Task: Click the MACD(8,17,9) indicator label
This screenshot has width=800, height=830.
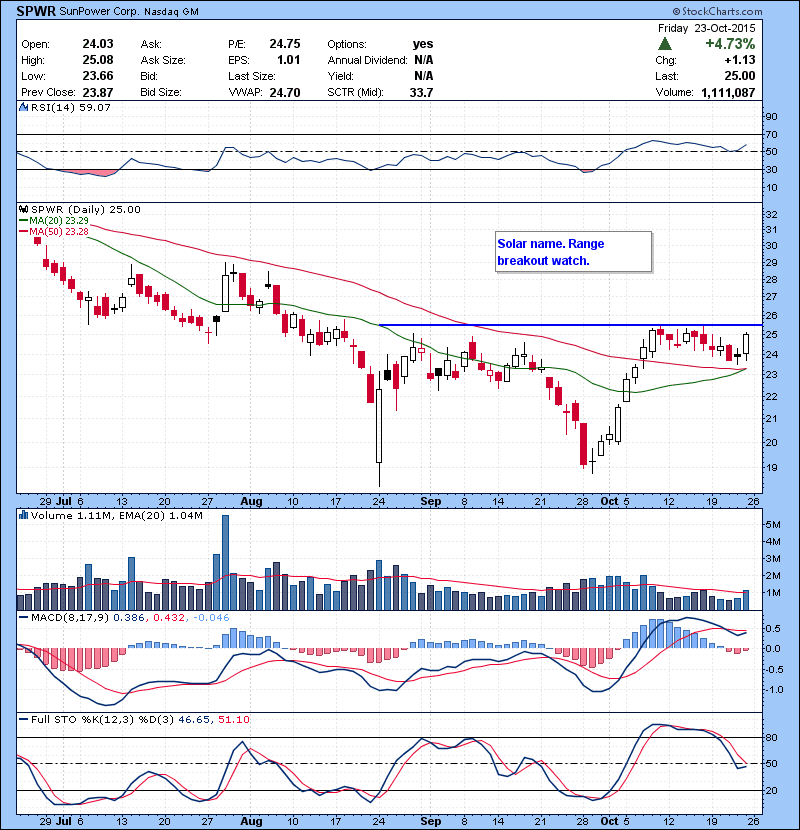Action: pos(70,617)
